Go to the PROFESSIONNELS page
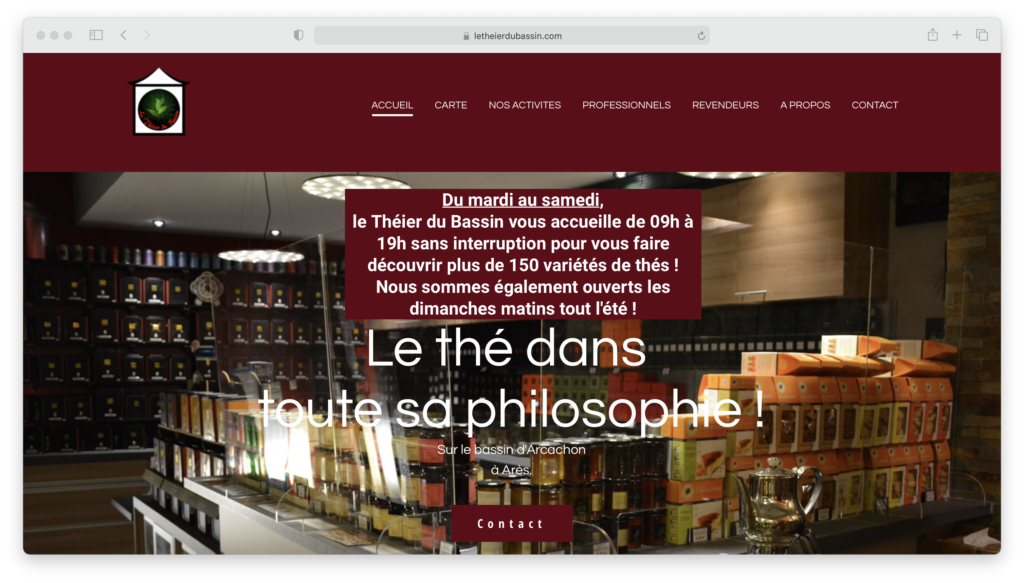Viewport: 1024px width, 583px height. (626, 105)
